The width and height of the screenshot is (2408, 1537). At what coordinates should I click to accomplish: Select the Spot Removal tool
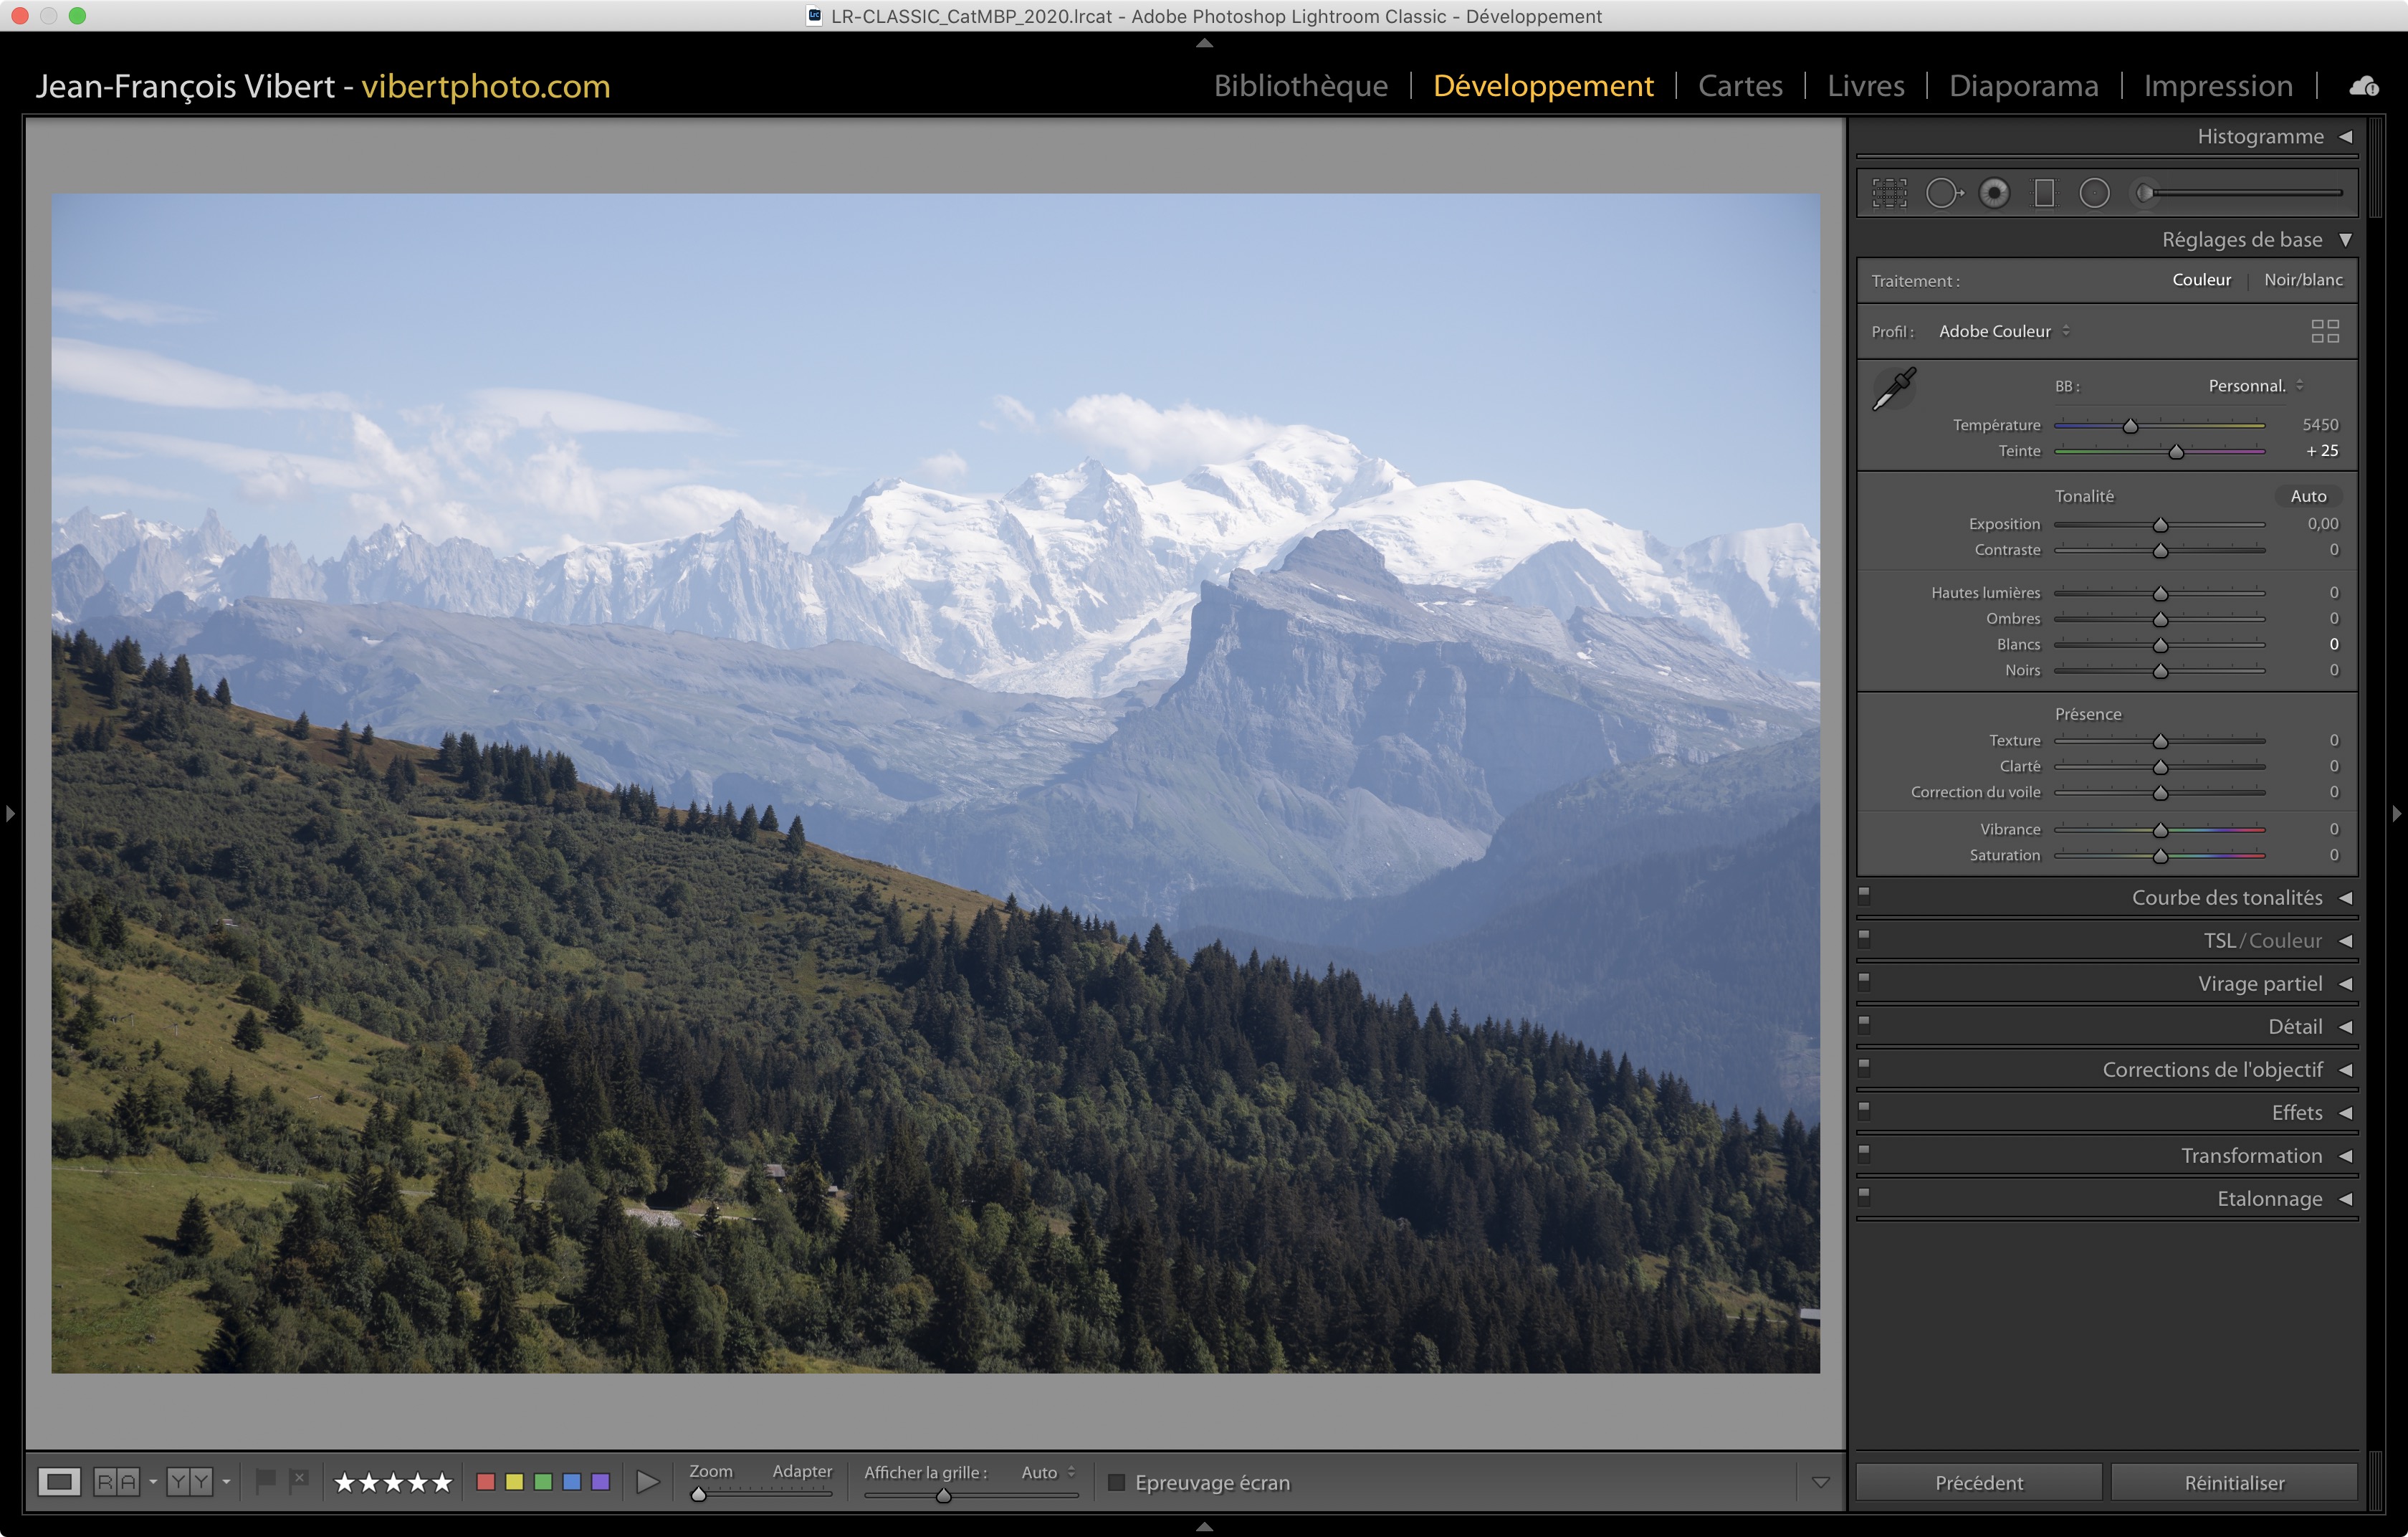pyautogui.click(x=1943, y=193)
